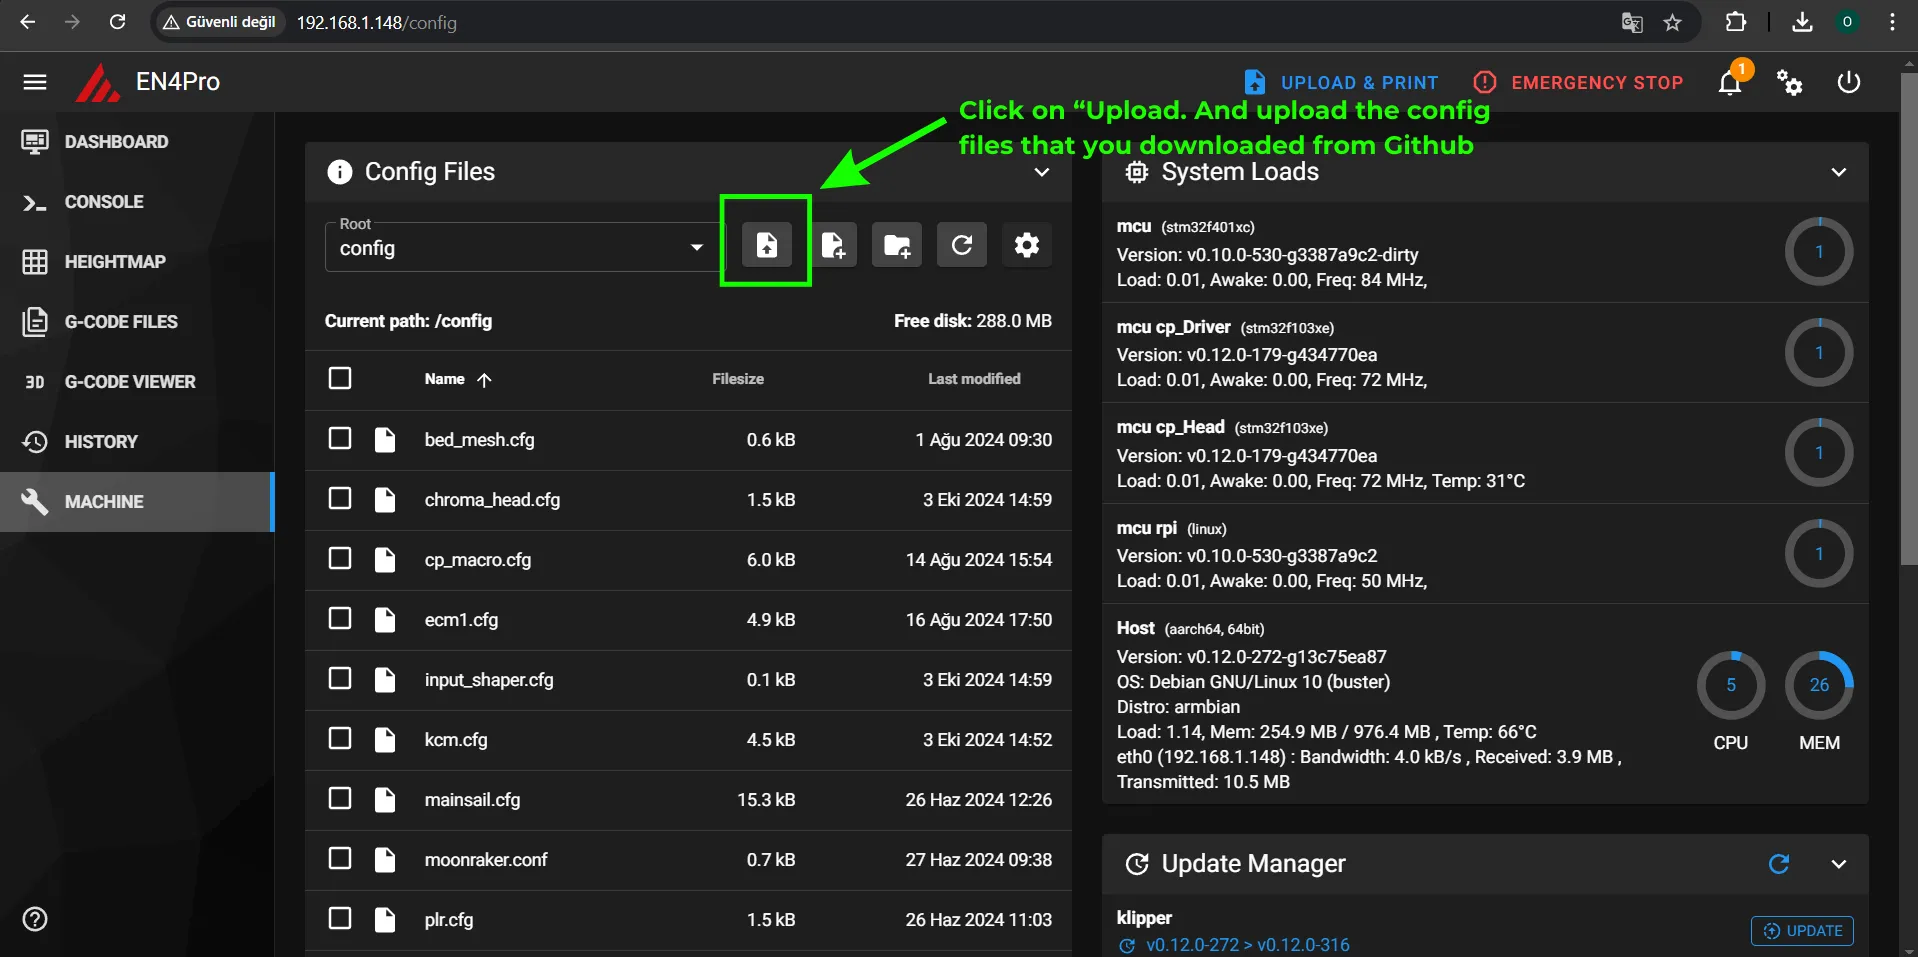
Task: Open the G-Code Viewer page
Action: pos(137,382)
